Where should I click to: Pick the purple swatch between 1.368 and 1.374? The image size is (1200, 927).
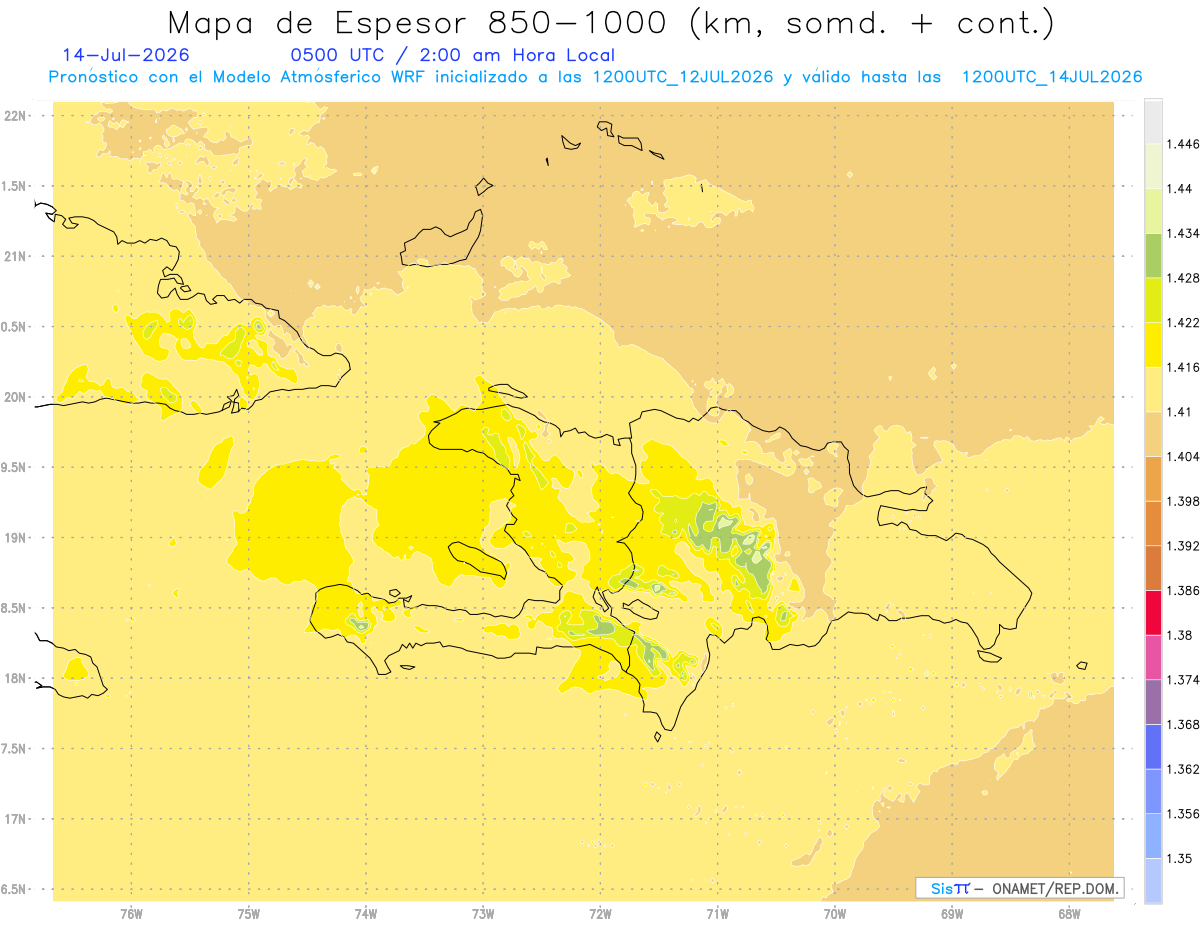tap(1153, 702)
